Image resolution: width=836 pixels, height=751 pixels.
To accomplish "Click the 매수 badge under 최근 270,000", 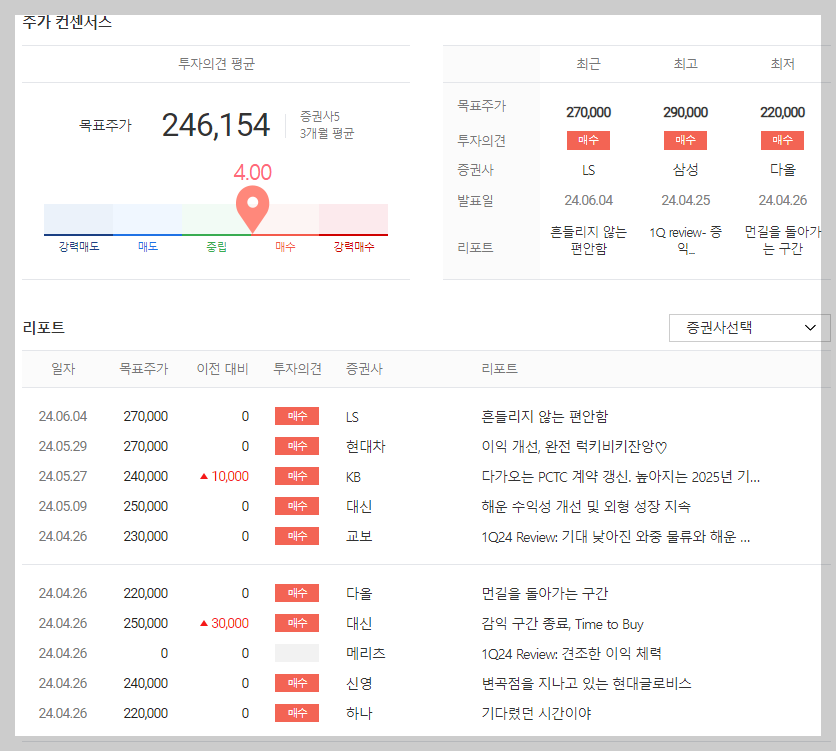I will coord(588,140).
